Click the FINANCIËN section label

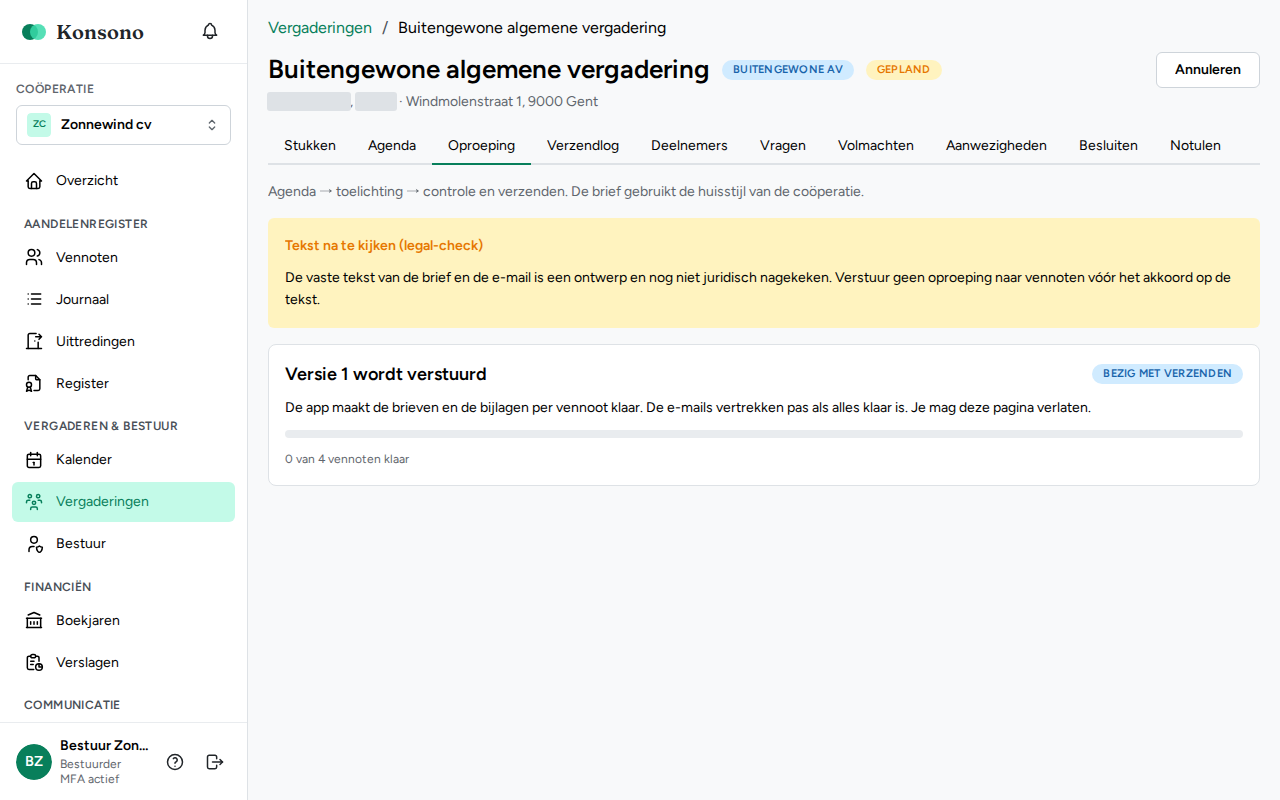tap(58, 587)
